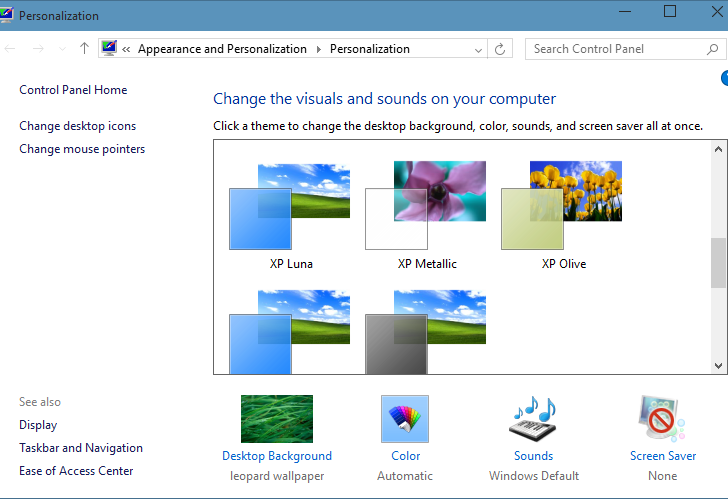This screenshot has height=499, width=728.
Task: Click the 'leopard wallpaper' caption
Action: click(x=277, y=476)
